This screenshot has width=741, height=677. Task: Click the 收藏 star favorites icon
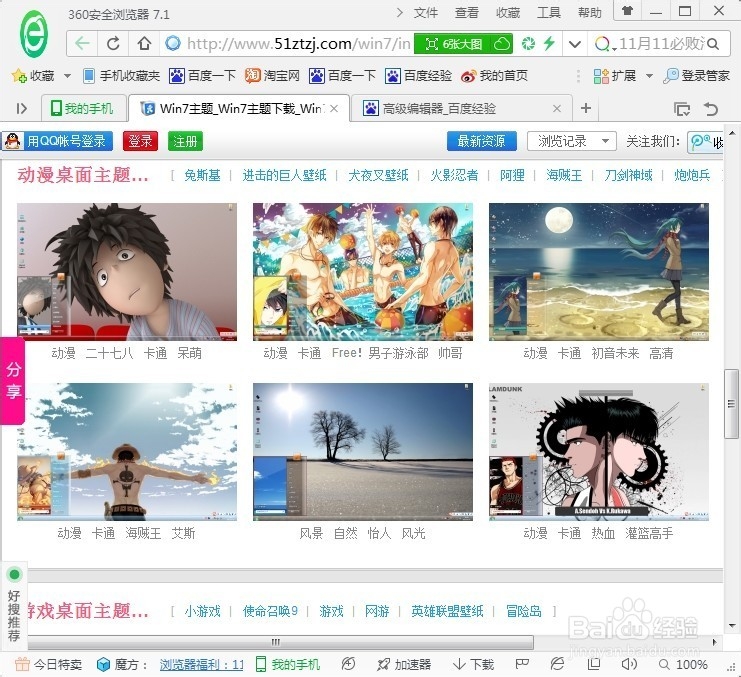tap(19, 76)
